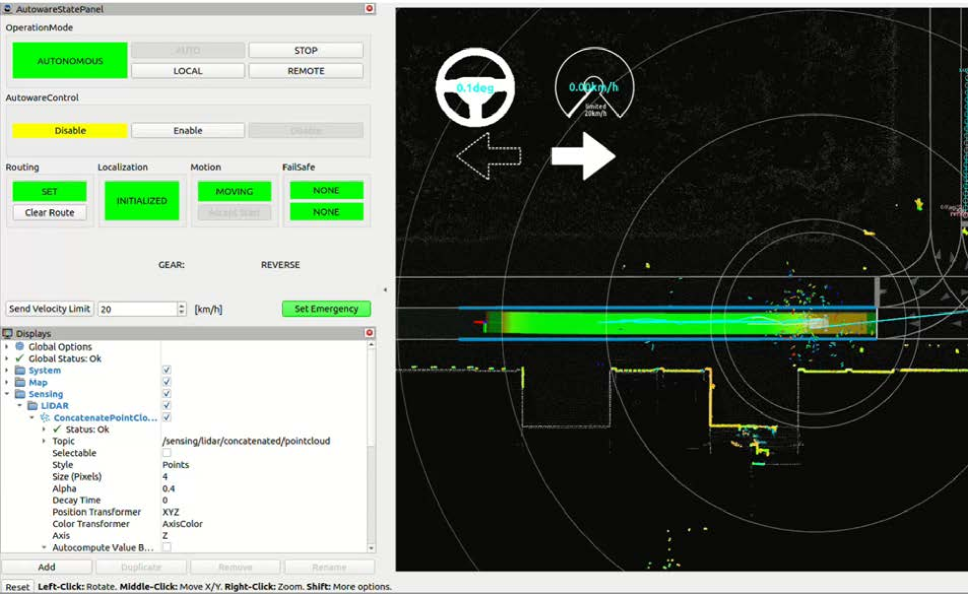
Task: Click the Global Options icon
Action: (x=20, y=347)
